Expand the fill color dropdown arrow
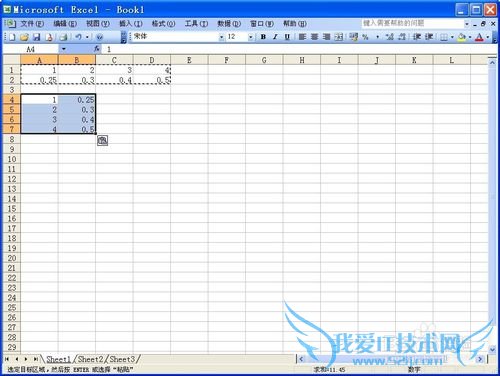 (x=470, y=37)
